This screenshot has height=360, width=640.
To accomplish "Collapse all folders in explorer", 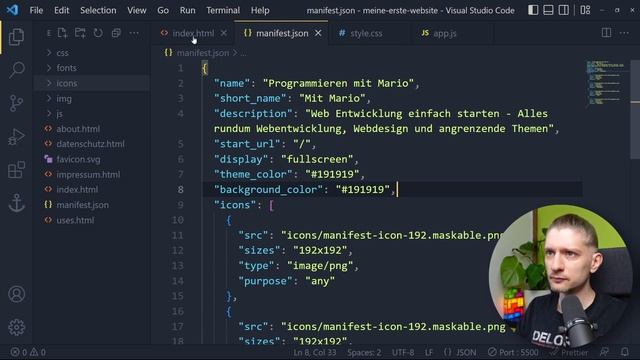I will [116, 33].
